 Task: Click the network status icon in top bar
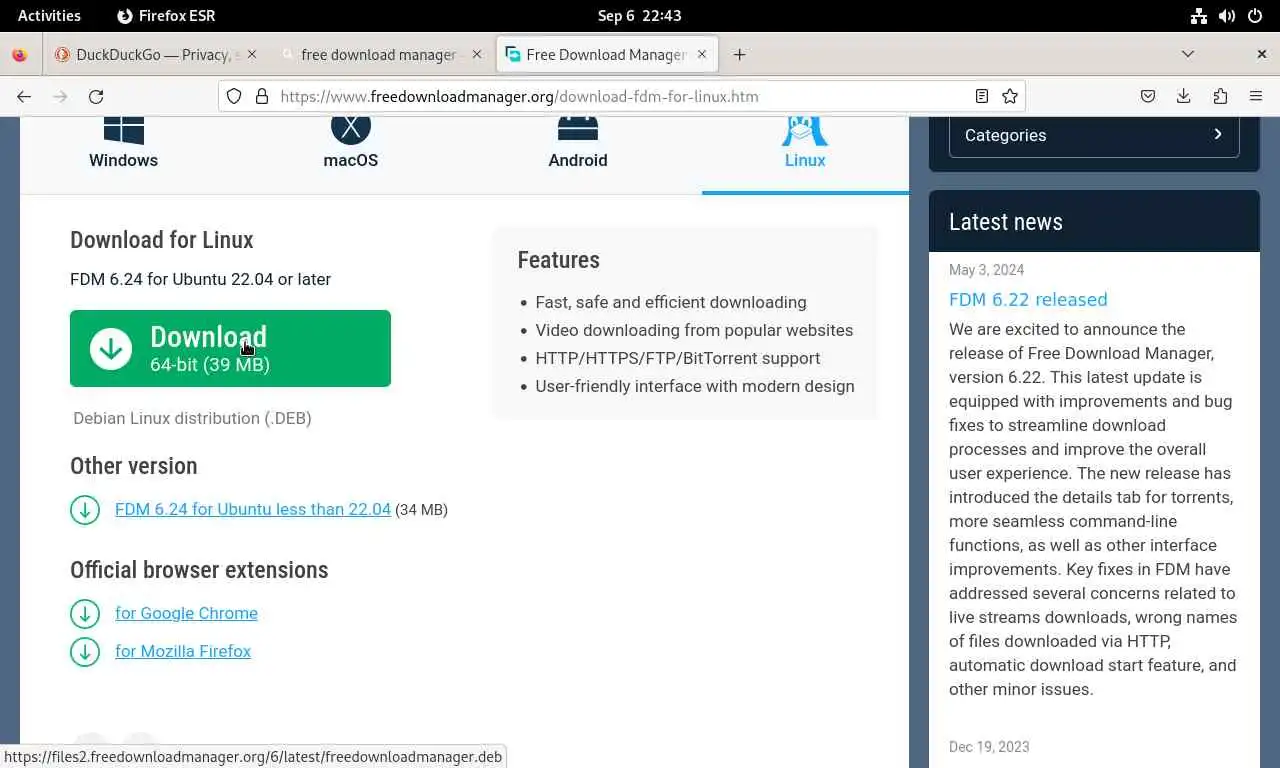1199,15
